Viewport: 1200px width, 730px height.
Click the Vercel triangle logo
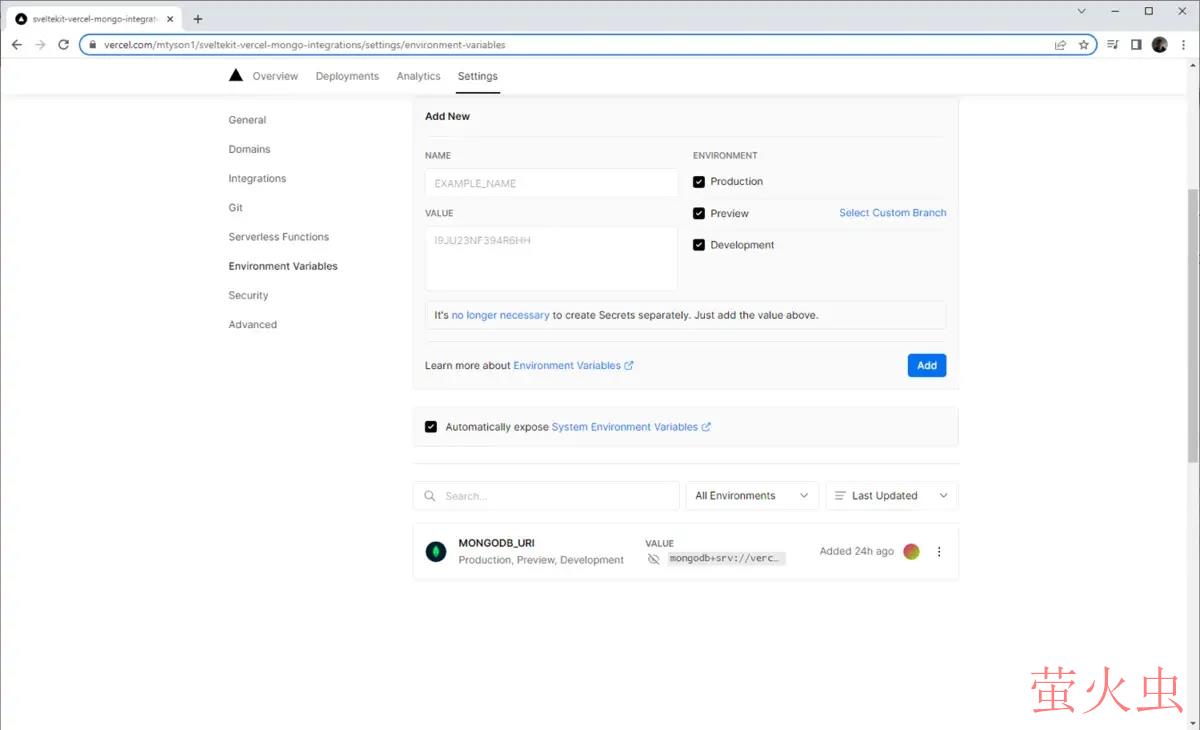[235, 76]
